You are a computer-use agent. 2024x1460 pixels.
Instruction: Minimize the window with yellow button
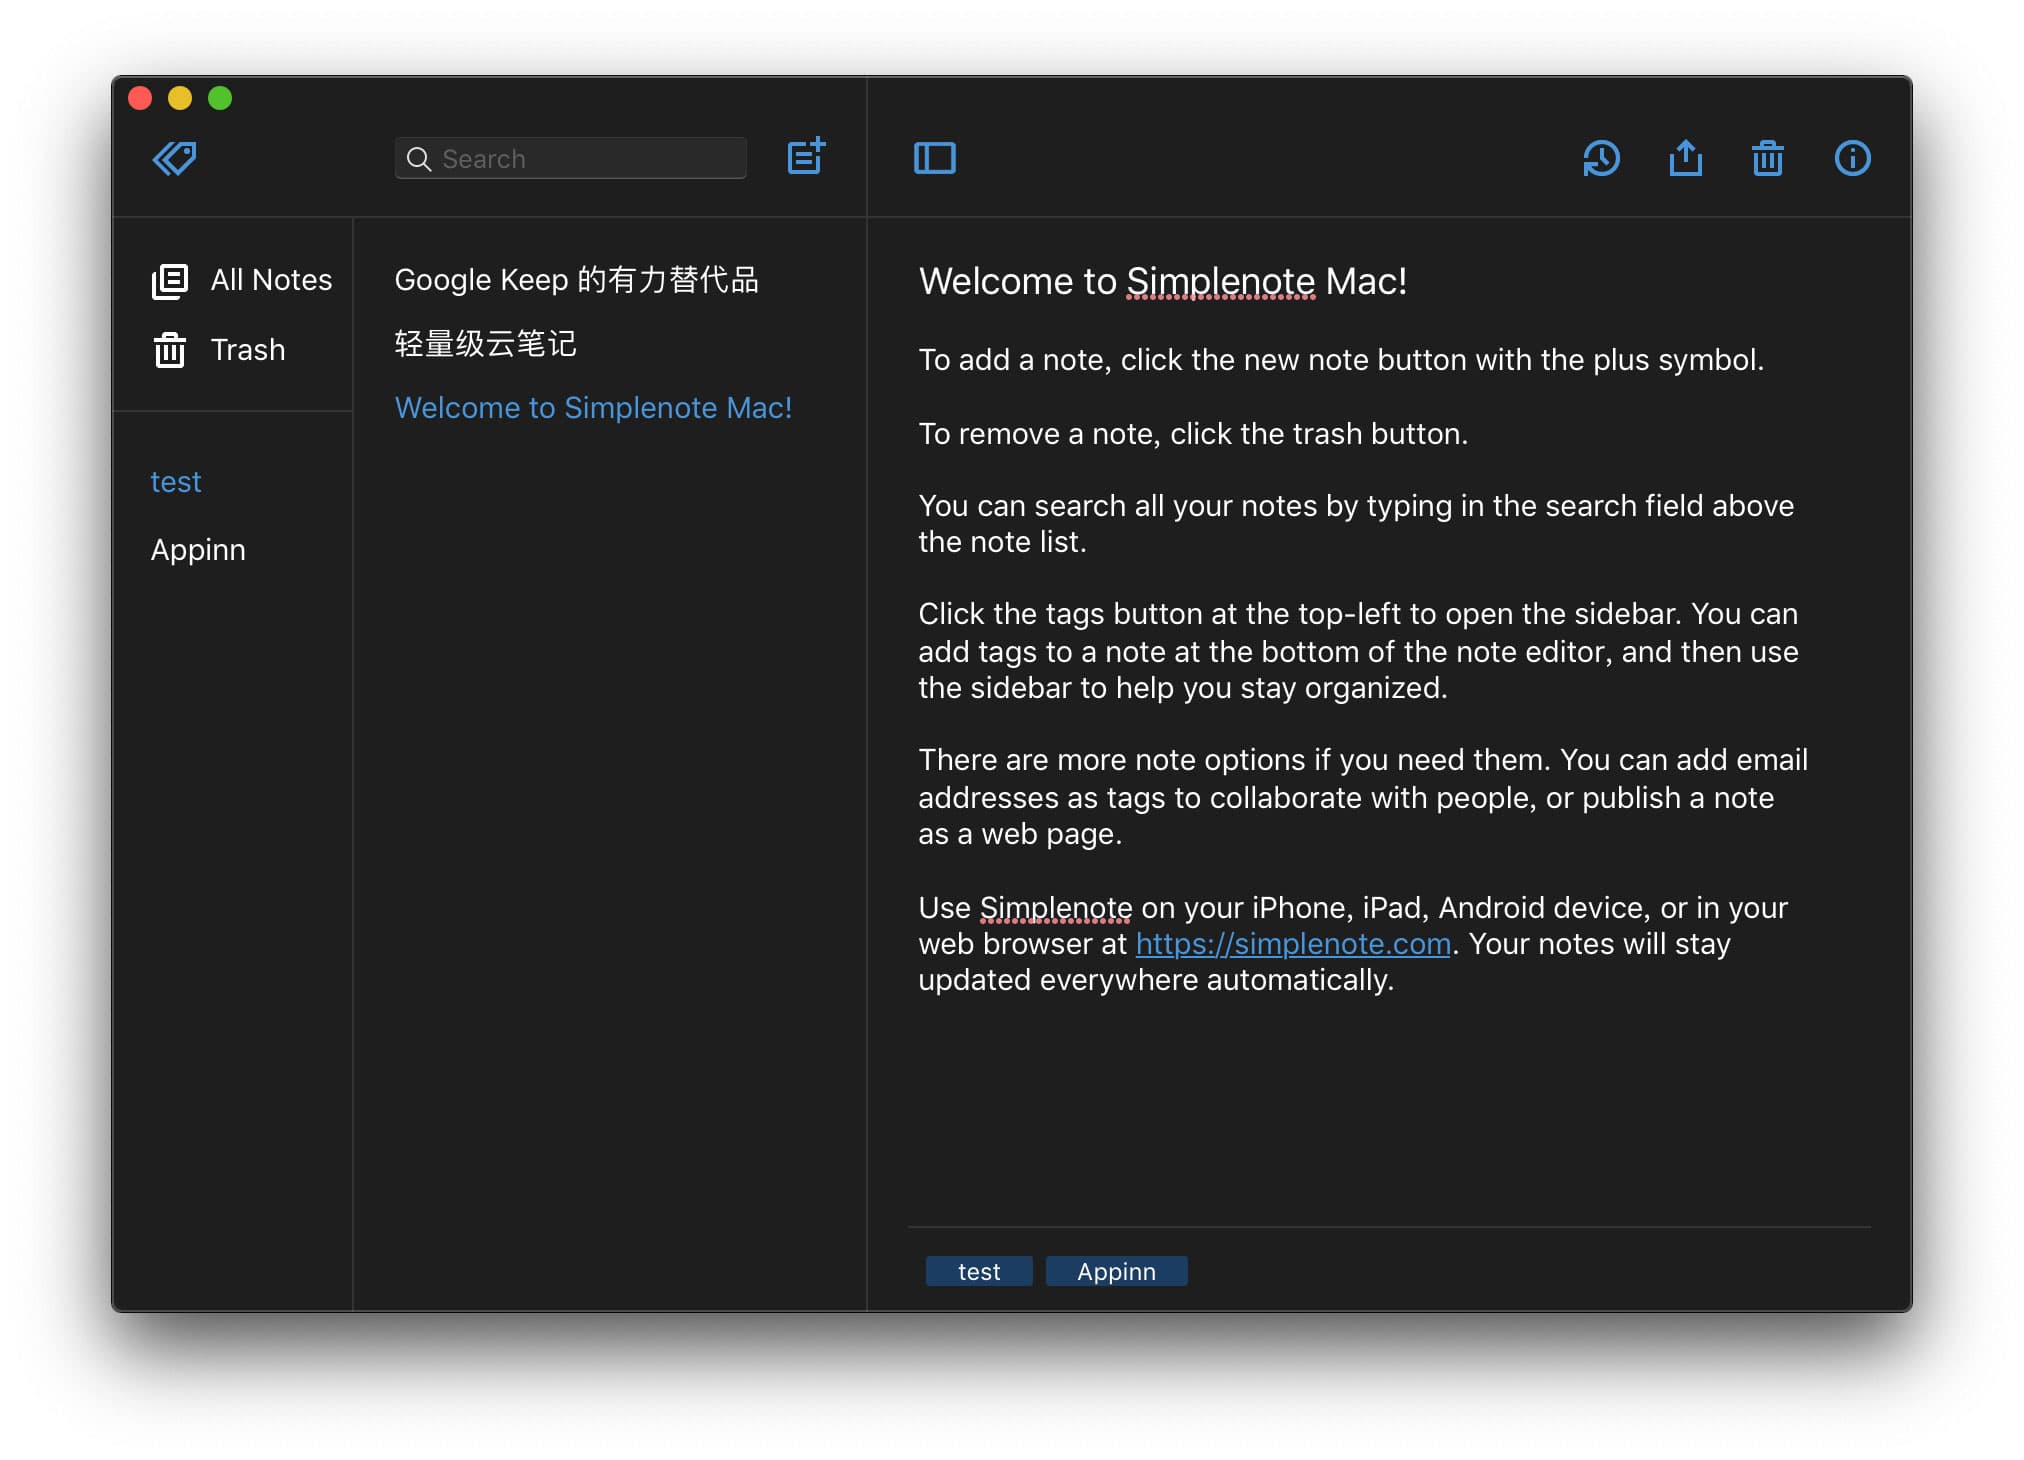pos(180,98)
